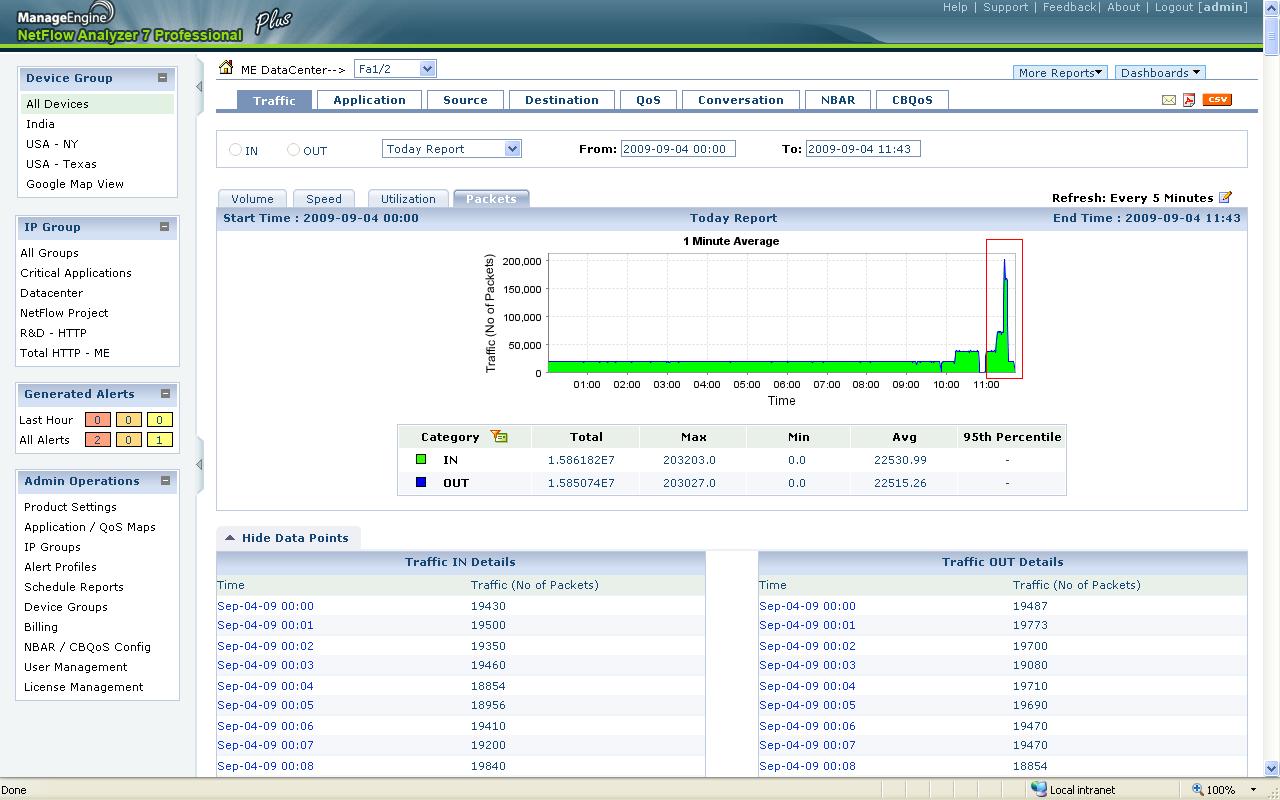Open Alert Profiles
1280x800 pixels.
[60, 567]
